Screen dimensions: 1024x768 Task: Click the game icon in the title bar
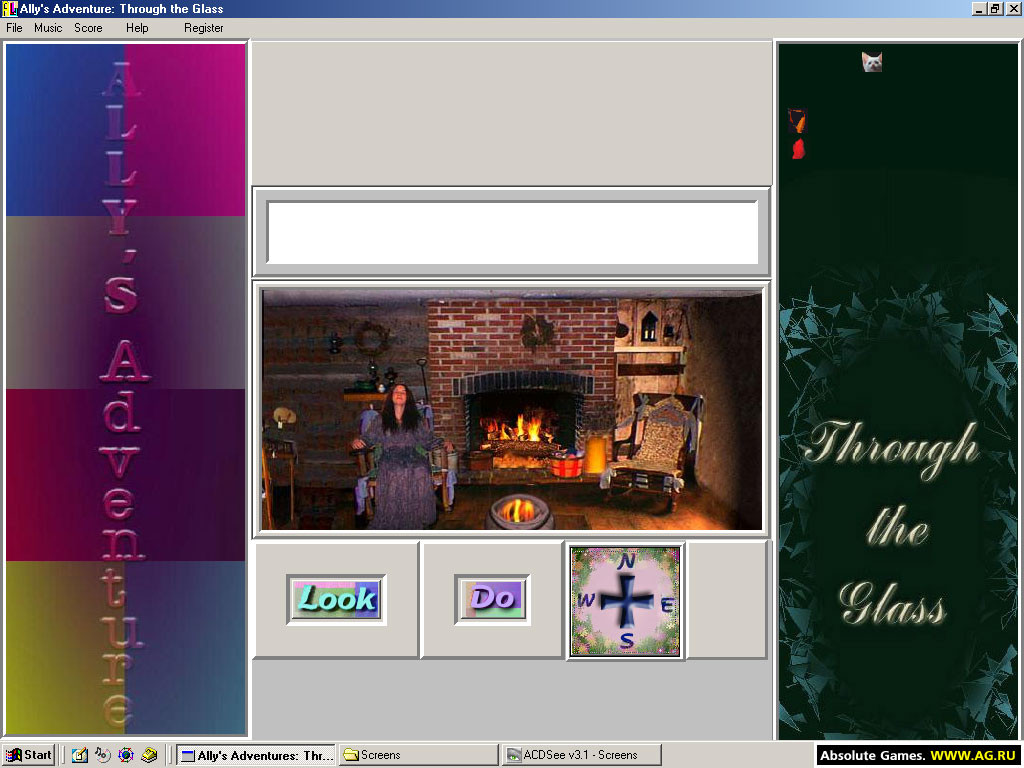point(10,8)
